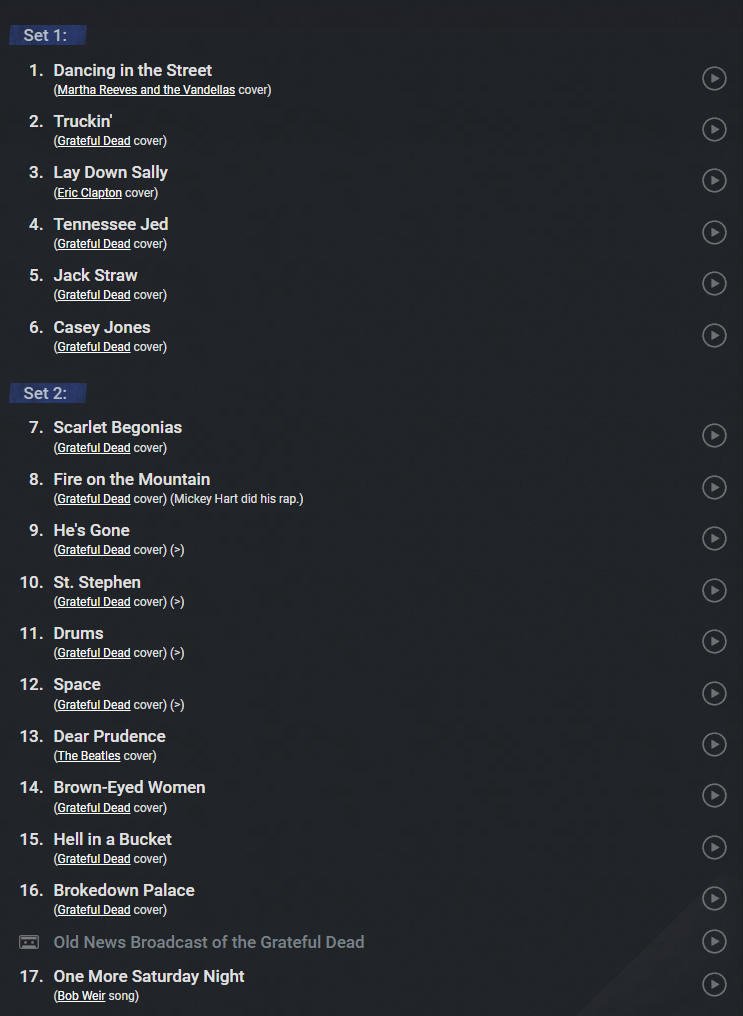The width and height of the screenshot is (743, 1016).
Task: Play Lay Down Sally track
Action: coord(714,181)
